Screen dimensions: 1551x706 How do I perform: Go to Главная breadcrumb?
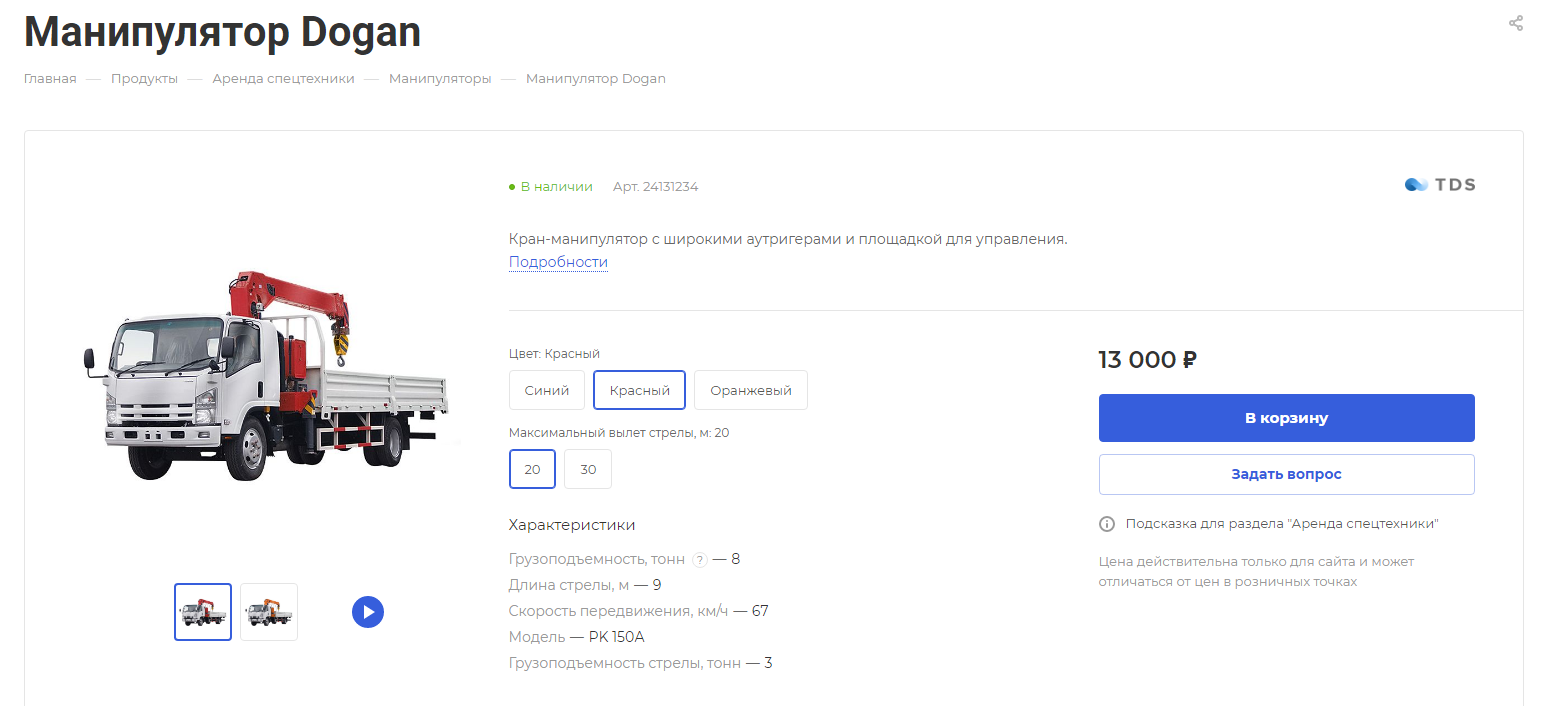50,79
